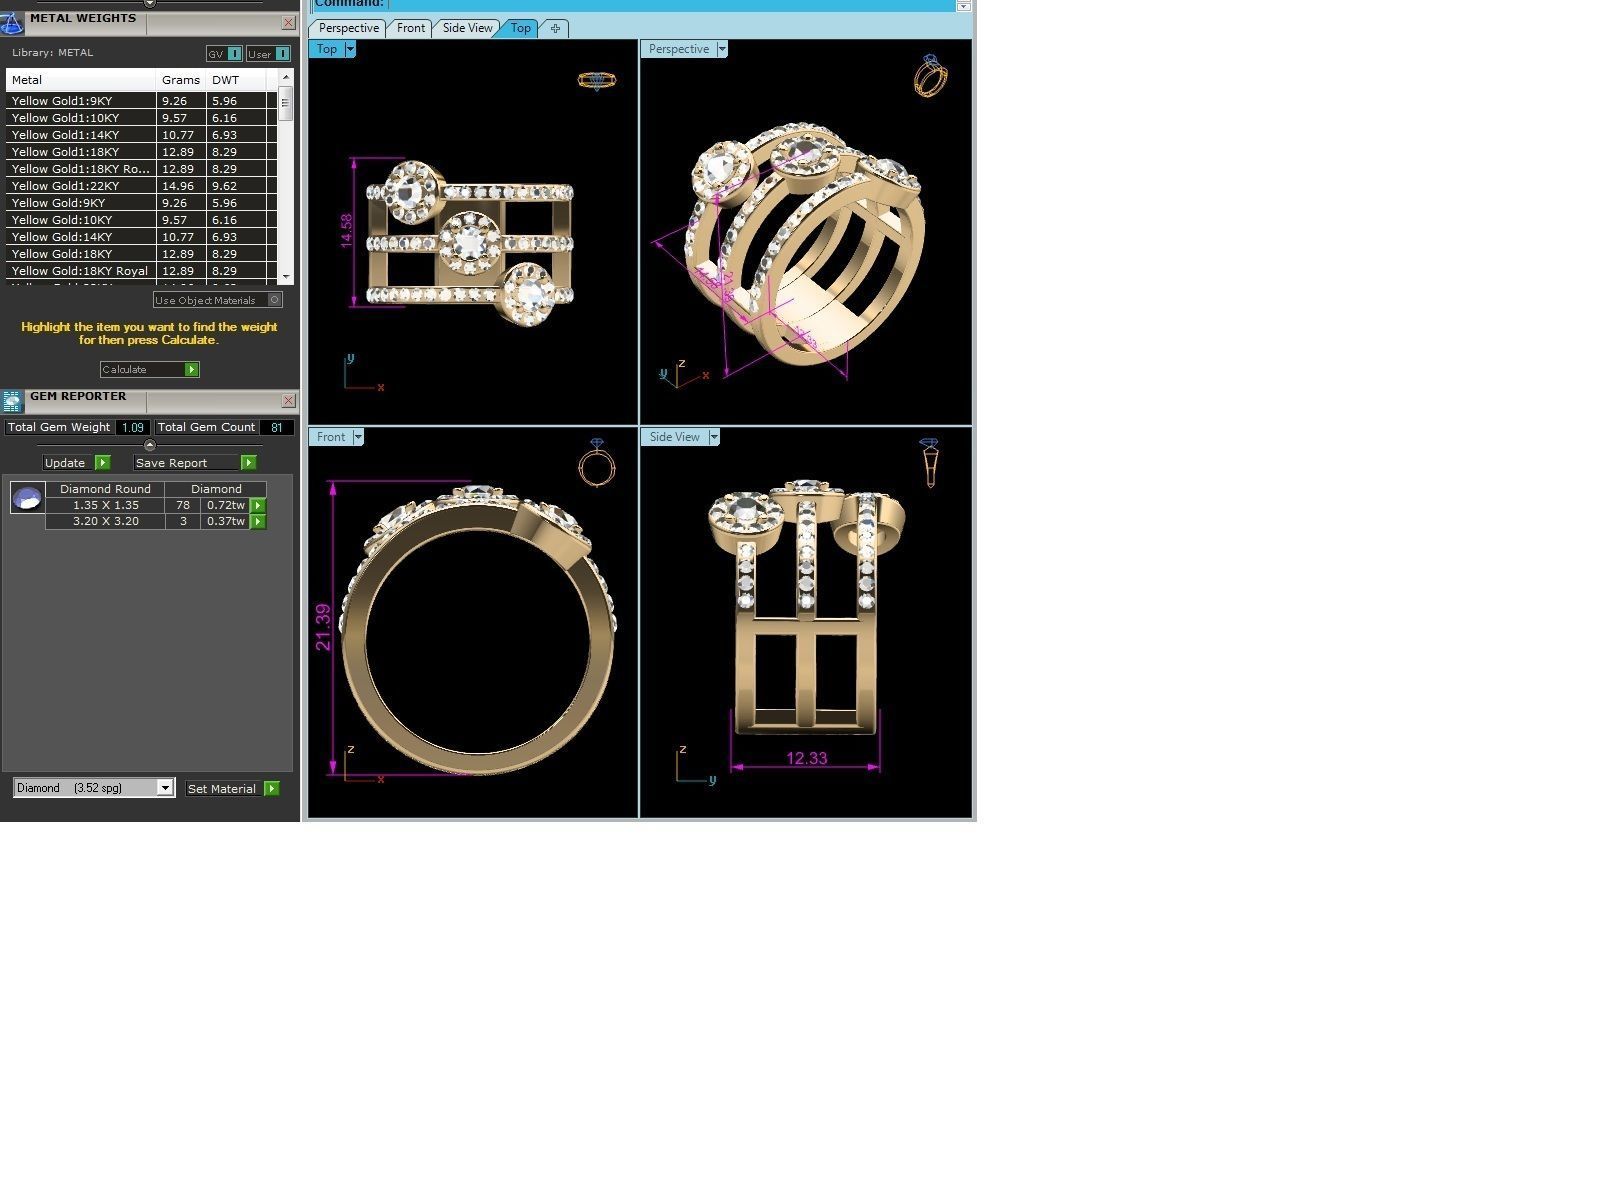Click the Metal Weights scale icon
1600x1200 pixels.
(x=12, y=22)
